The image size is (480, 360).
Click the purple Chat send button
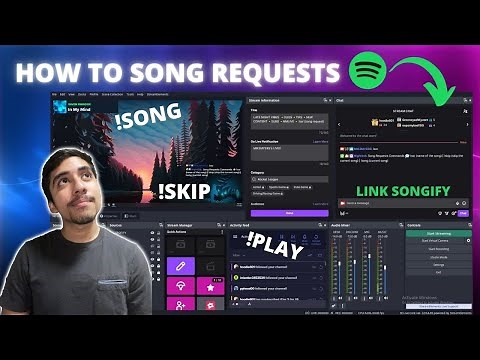click(x=463, y=213)
